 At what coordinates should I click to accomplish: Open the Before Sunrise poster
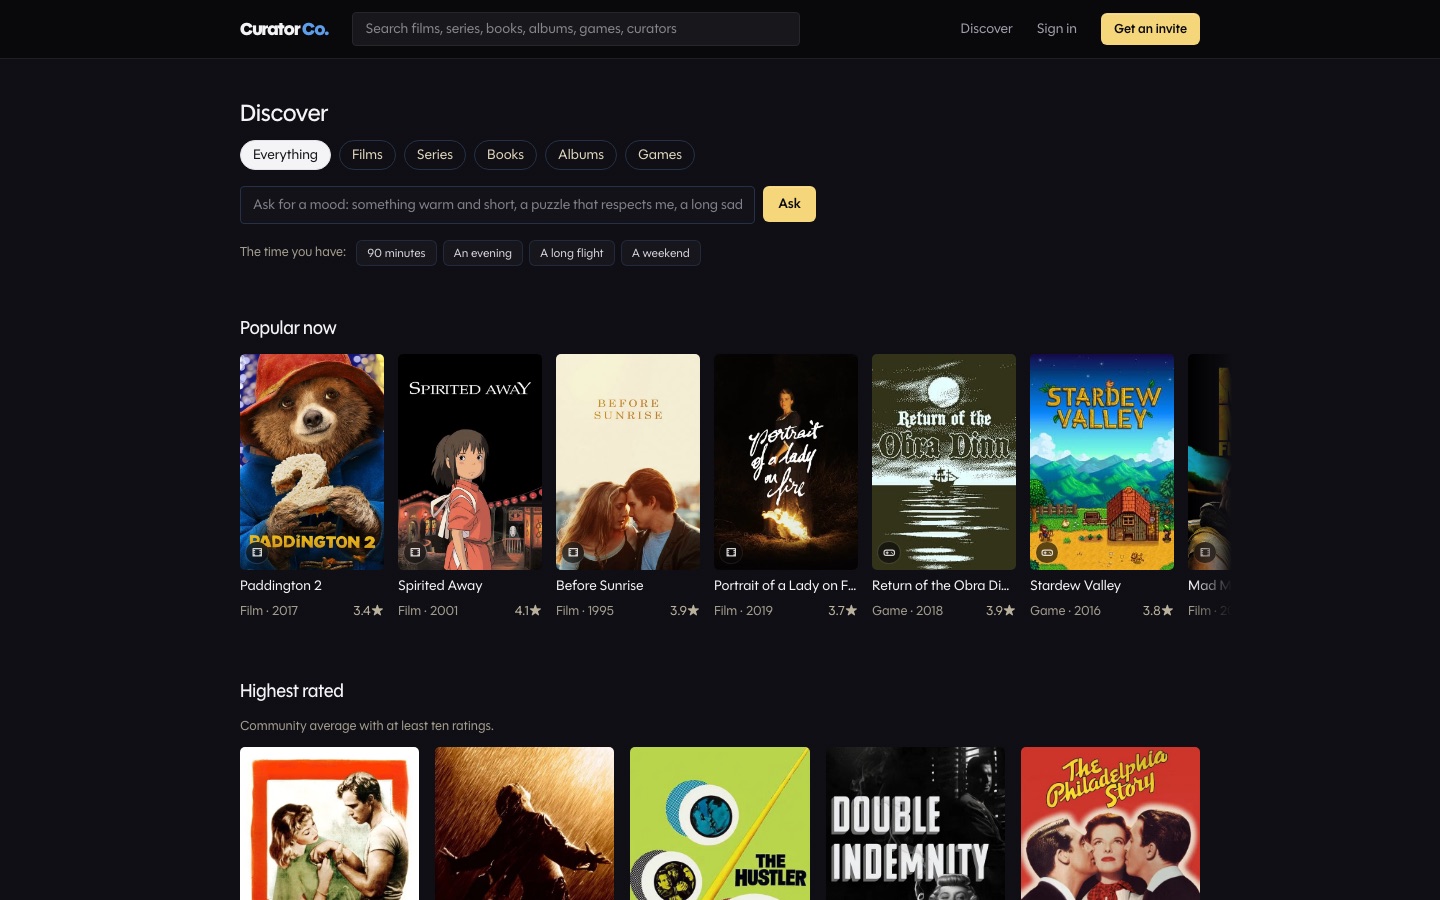tap(628, 462)
